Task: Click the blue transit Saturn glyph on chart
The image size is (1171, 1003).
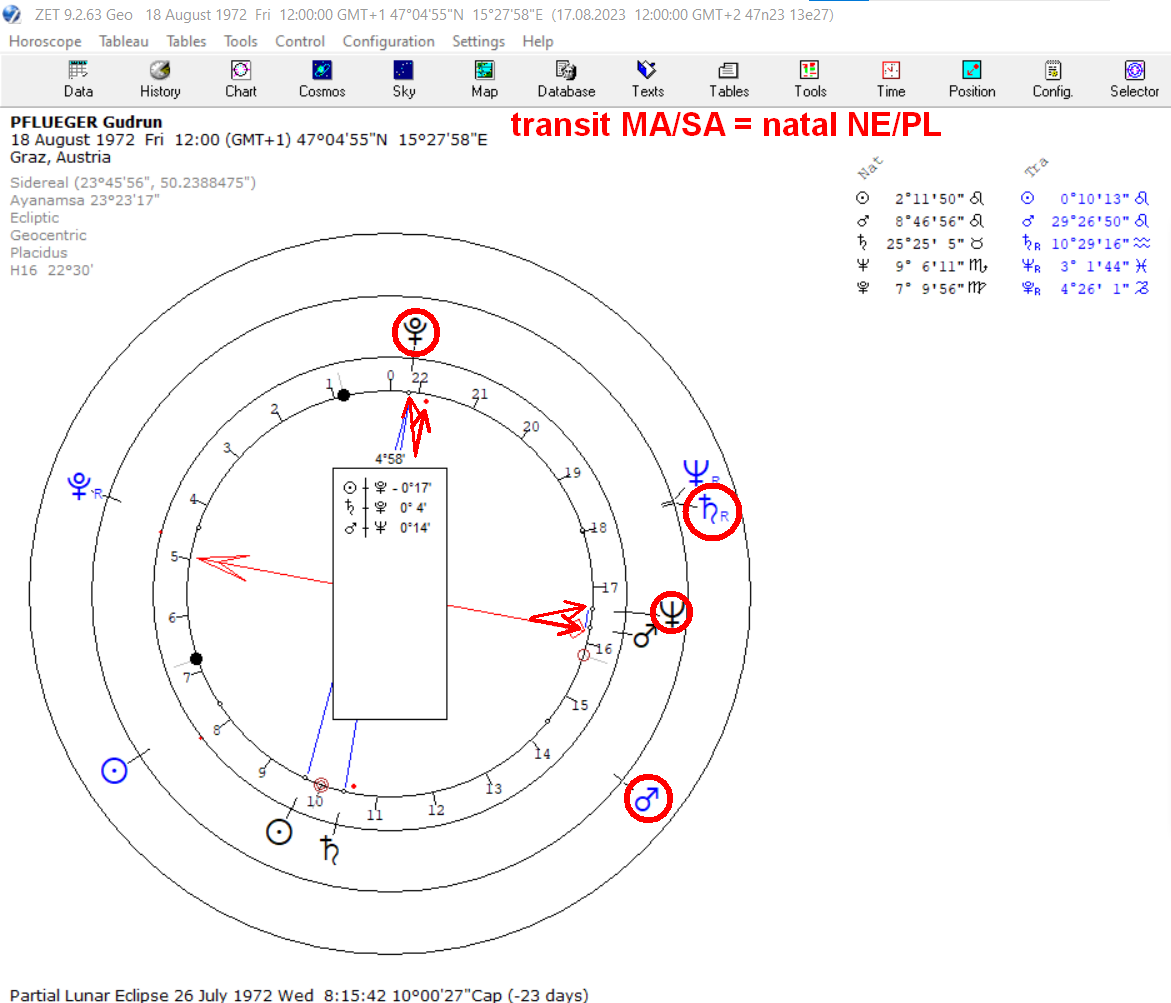Action: point(709,510)
